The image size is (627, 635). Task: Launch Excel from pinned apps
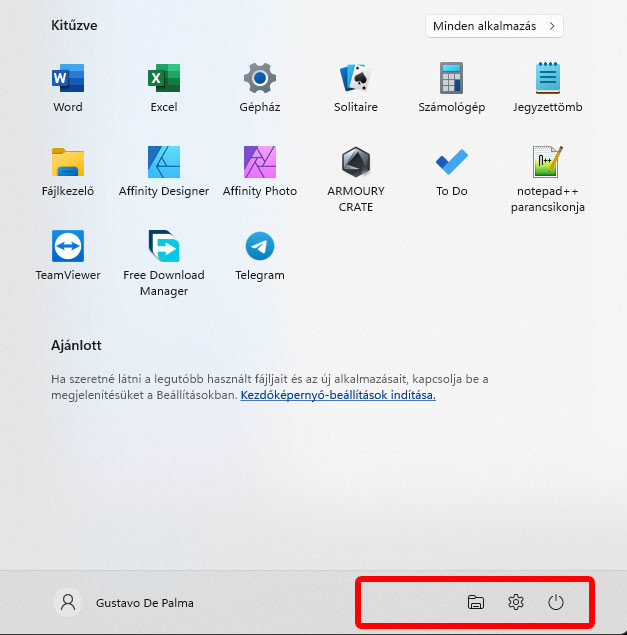(164, 79)
